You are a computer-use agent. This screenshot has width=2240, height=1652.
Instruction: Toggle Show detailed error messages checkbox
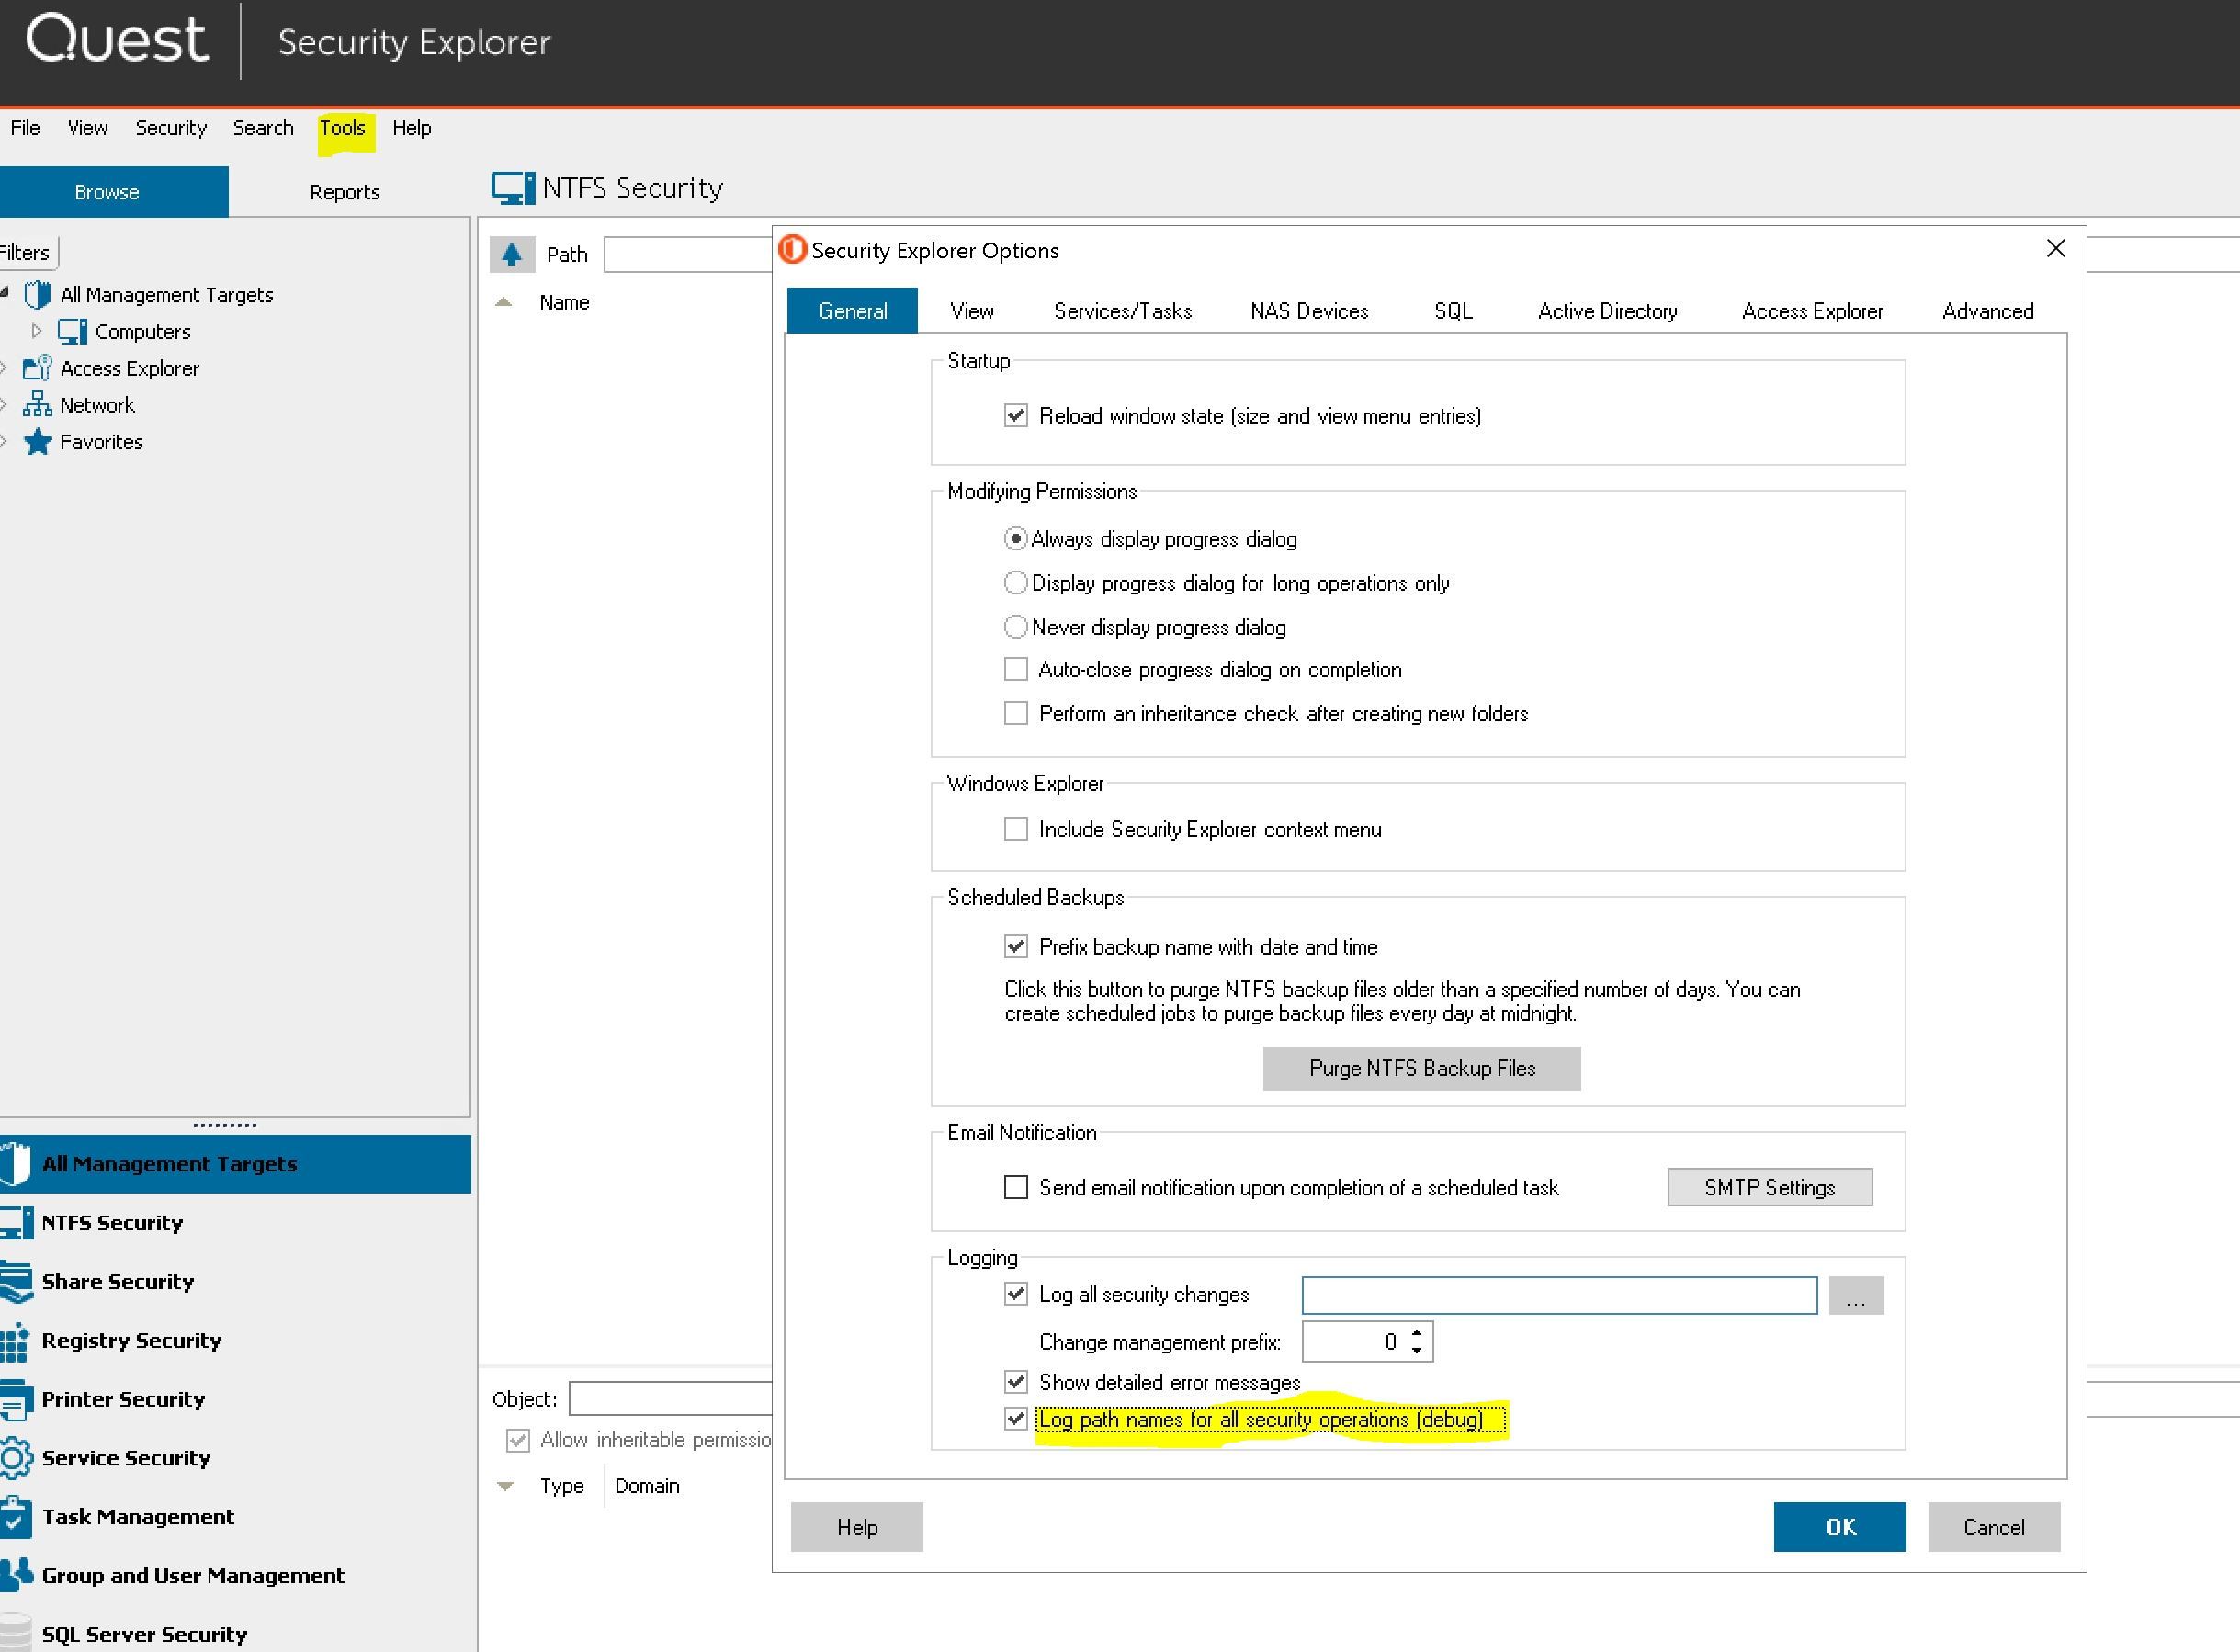pyautogui.click(x=1016, y=1382)
